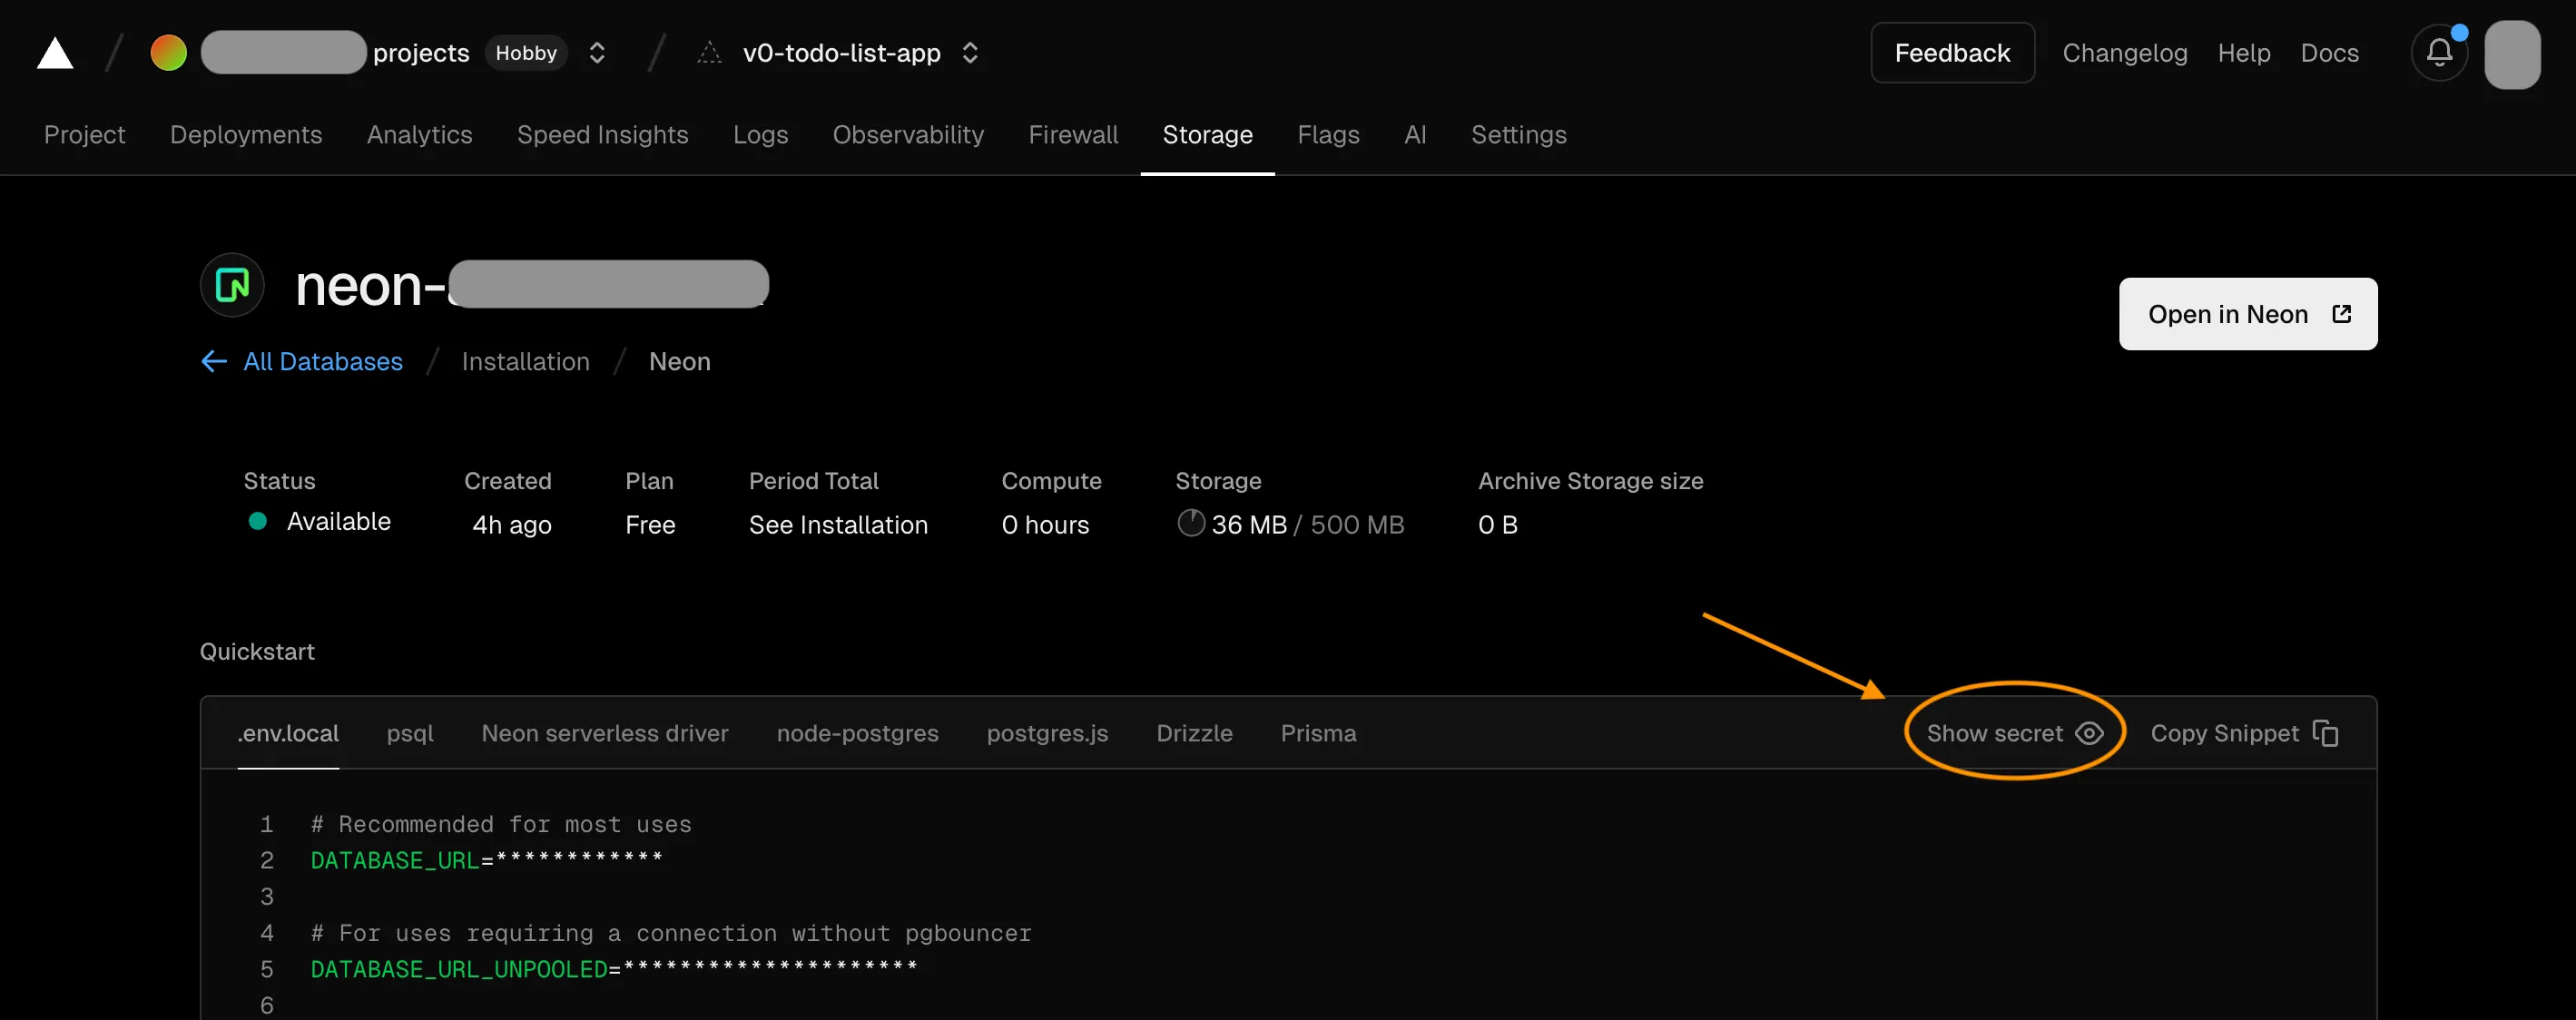The height and width of the screenshot is (1020, 2576).
Task: Expand the project switcher next to v0-todo-list-app
Action: [969, 53]
